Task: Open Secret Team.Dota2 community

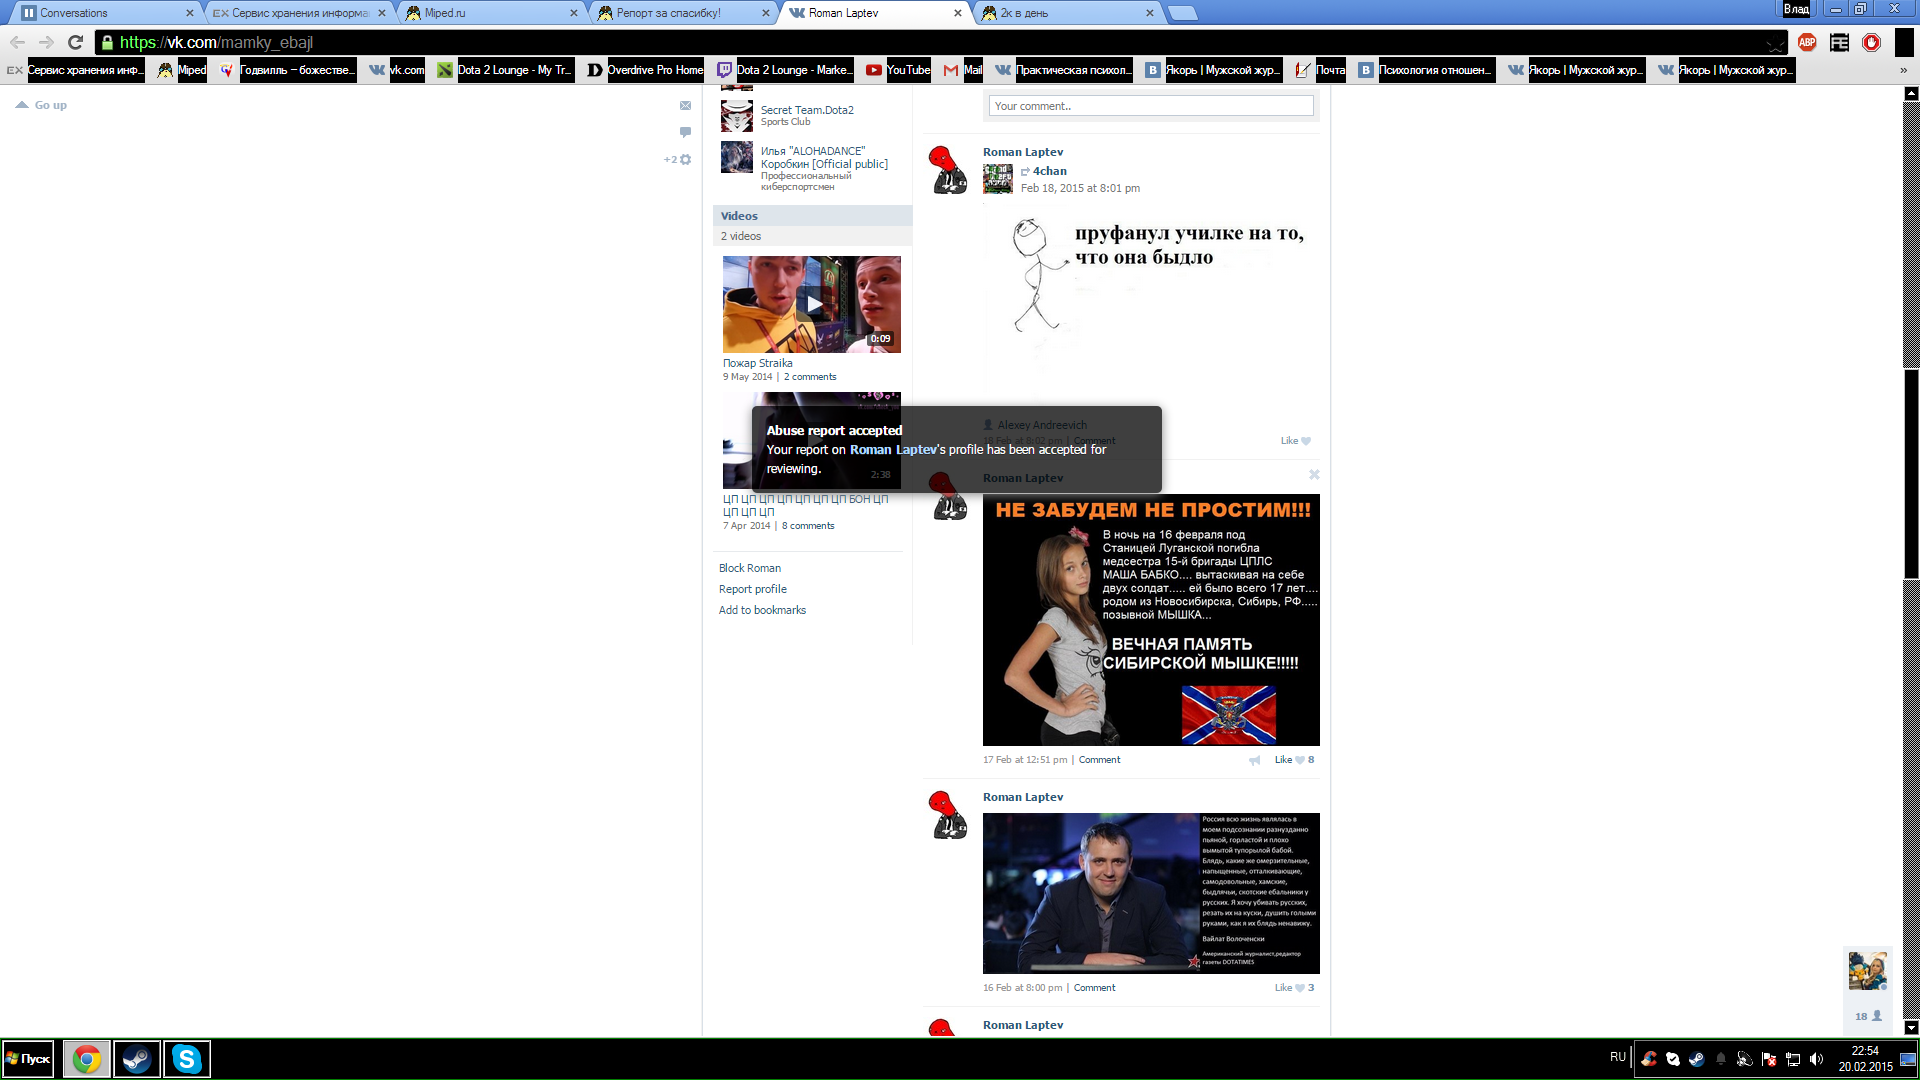Action: (x=807, y=110)
